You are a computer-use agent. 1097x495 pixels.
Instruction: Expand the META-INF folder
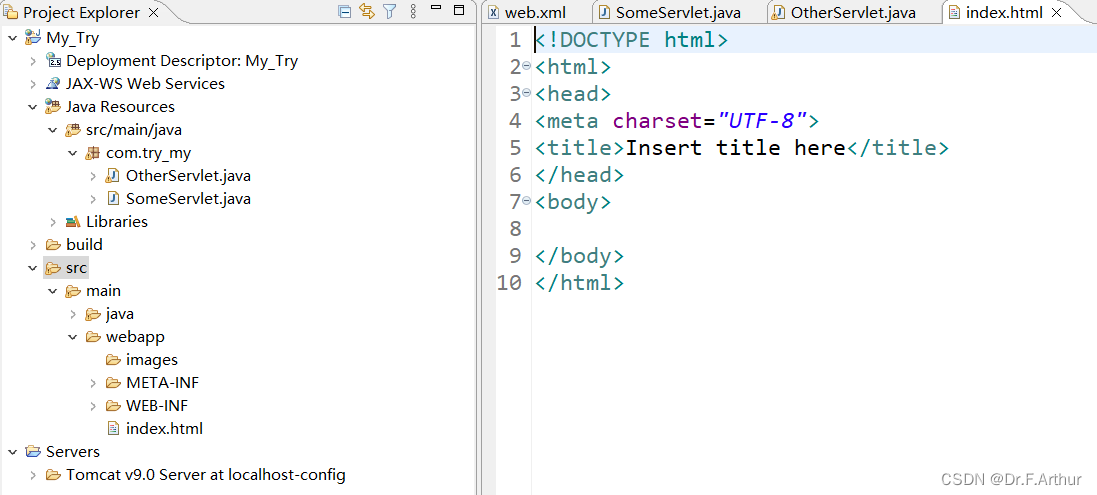(x=93, y=383)
